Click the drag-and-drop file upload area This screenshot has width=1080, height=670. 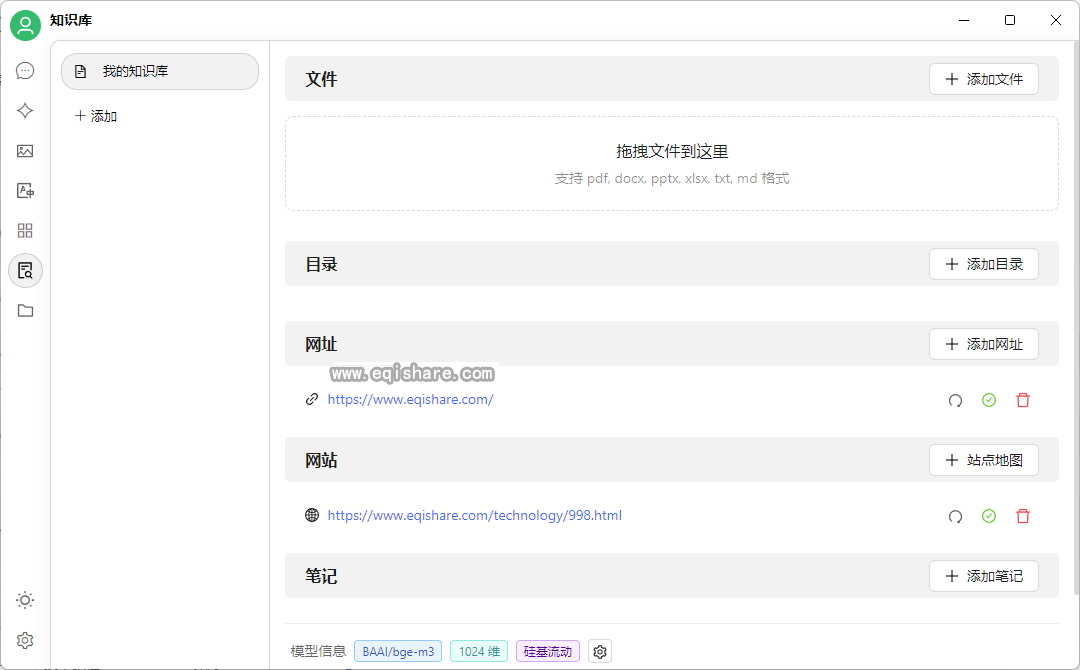click(x=670, y=162)
